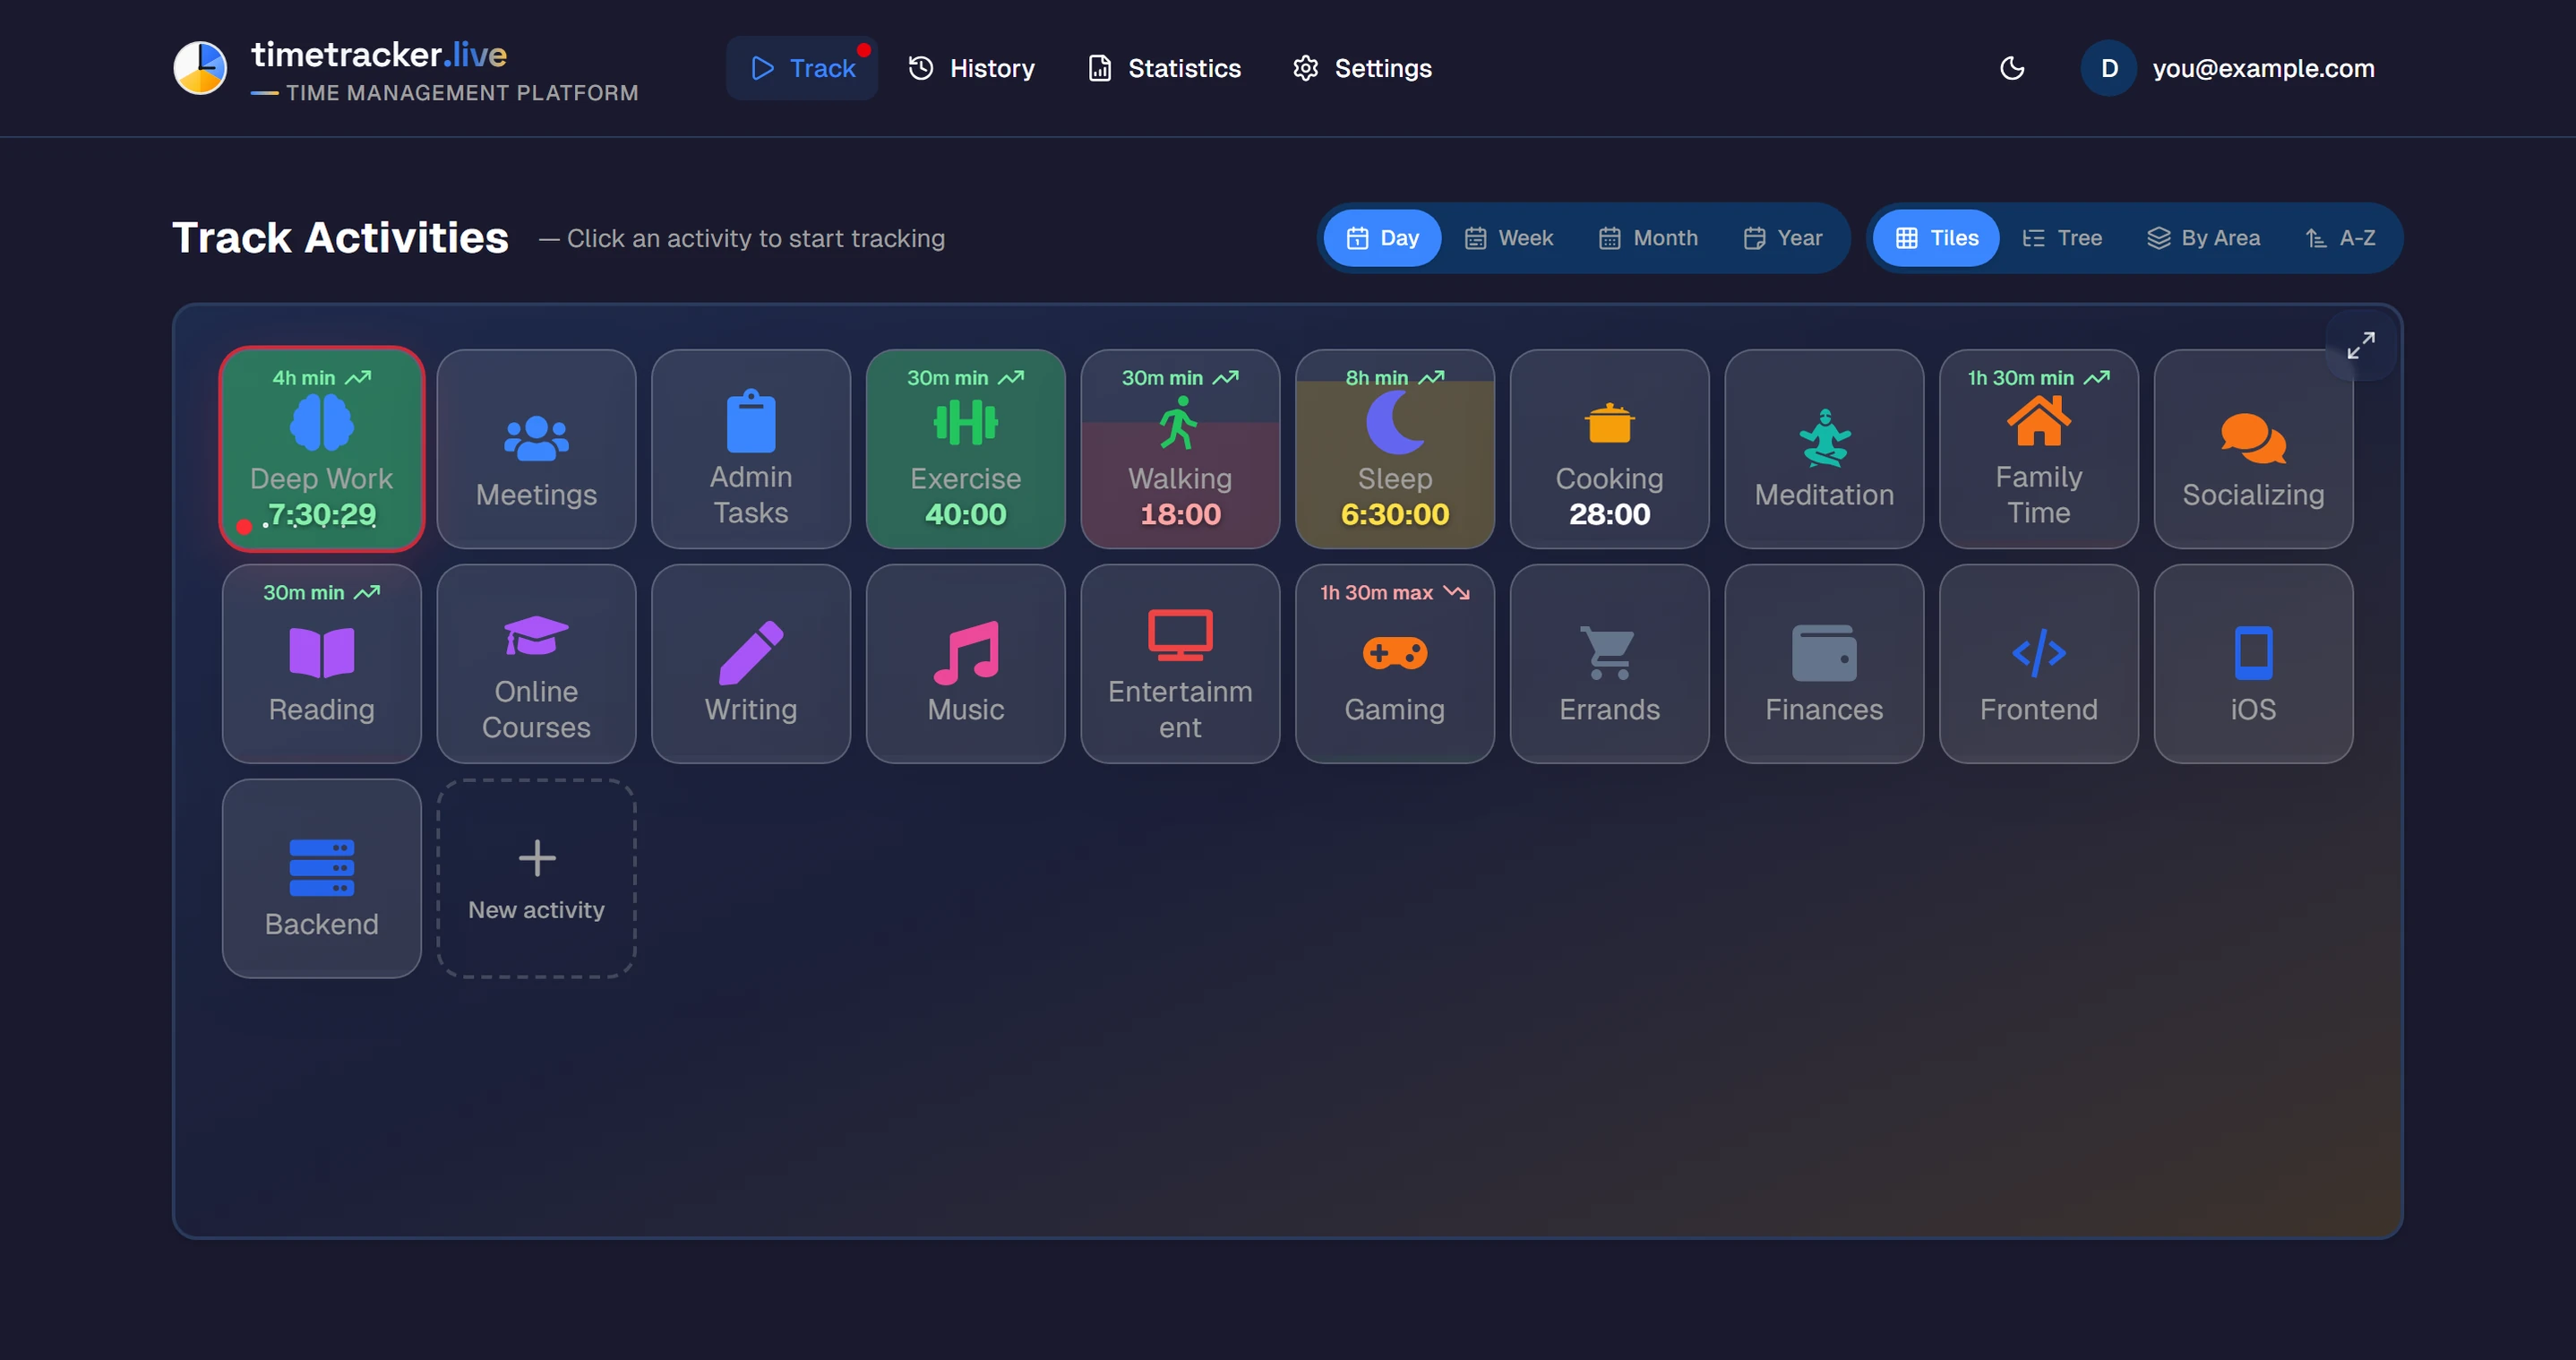The width and height of the screenshot is (2576, 1360).
Task: Switch time range to Day
Action: (x=1382, y=238)
